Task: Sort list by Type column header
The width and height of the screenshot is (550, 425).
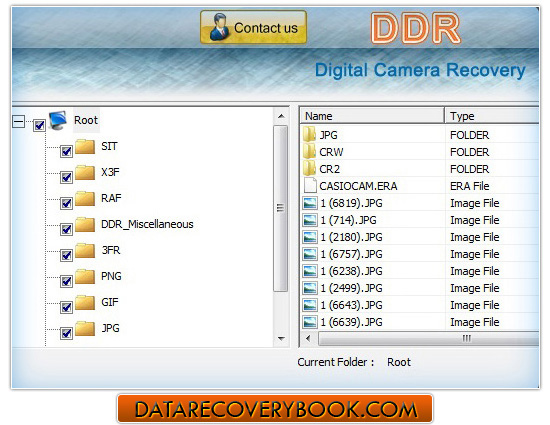Action: tap(492, 116)
